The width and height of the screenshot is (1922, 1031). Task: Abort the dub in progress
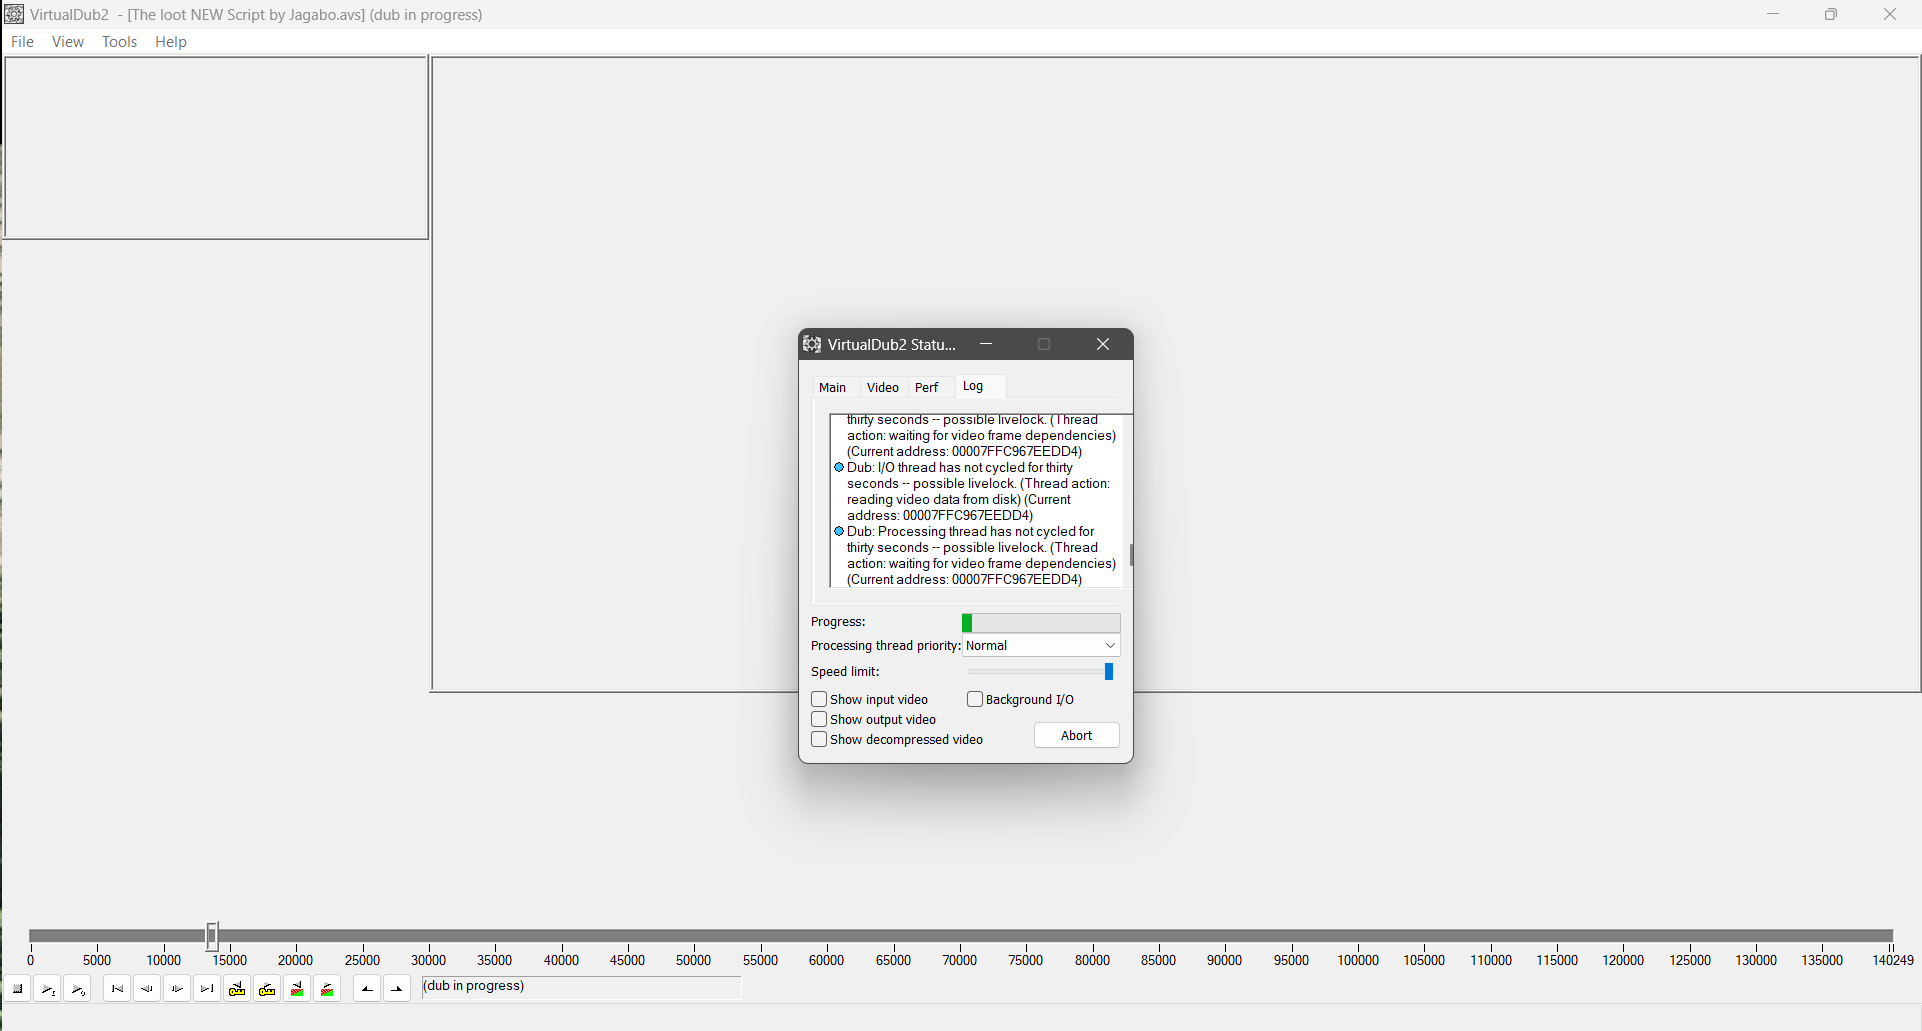click(x=1076, y=736)
